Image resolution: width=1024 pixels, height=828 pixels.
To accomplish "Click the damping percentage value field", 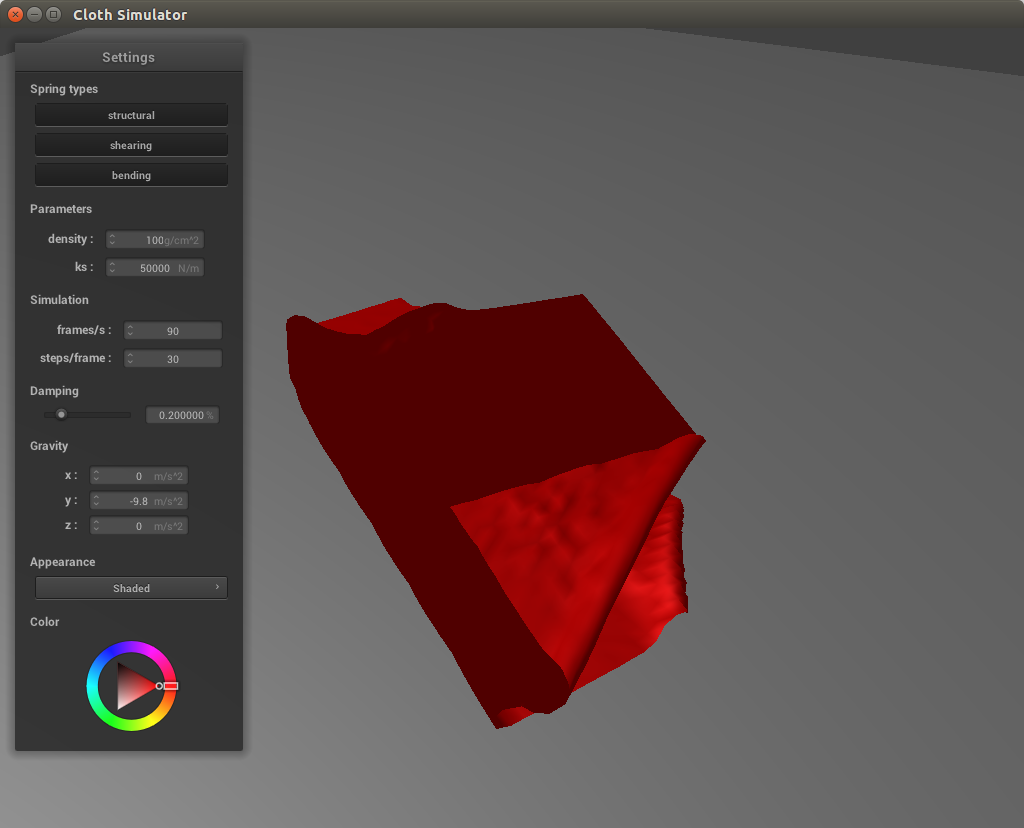I will coord(182,415).
